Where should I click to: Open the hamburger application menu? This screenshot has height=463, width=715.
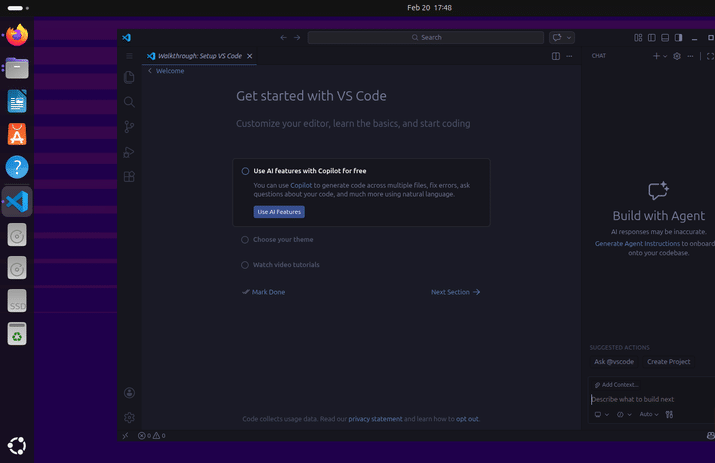tap(130, 56)
